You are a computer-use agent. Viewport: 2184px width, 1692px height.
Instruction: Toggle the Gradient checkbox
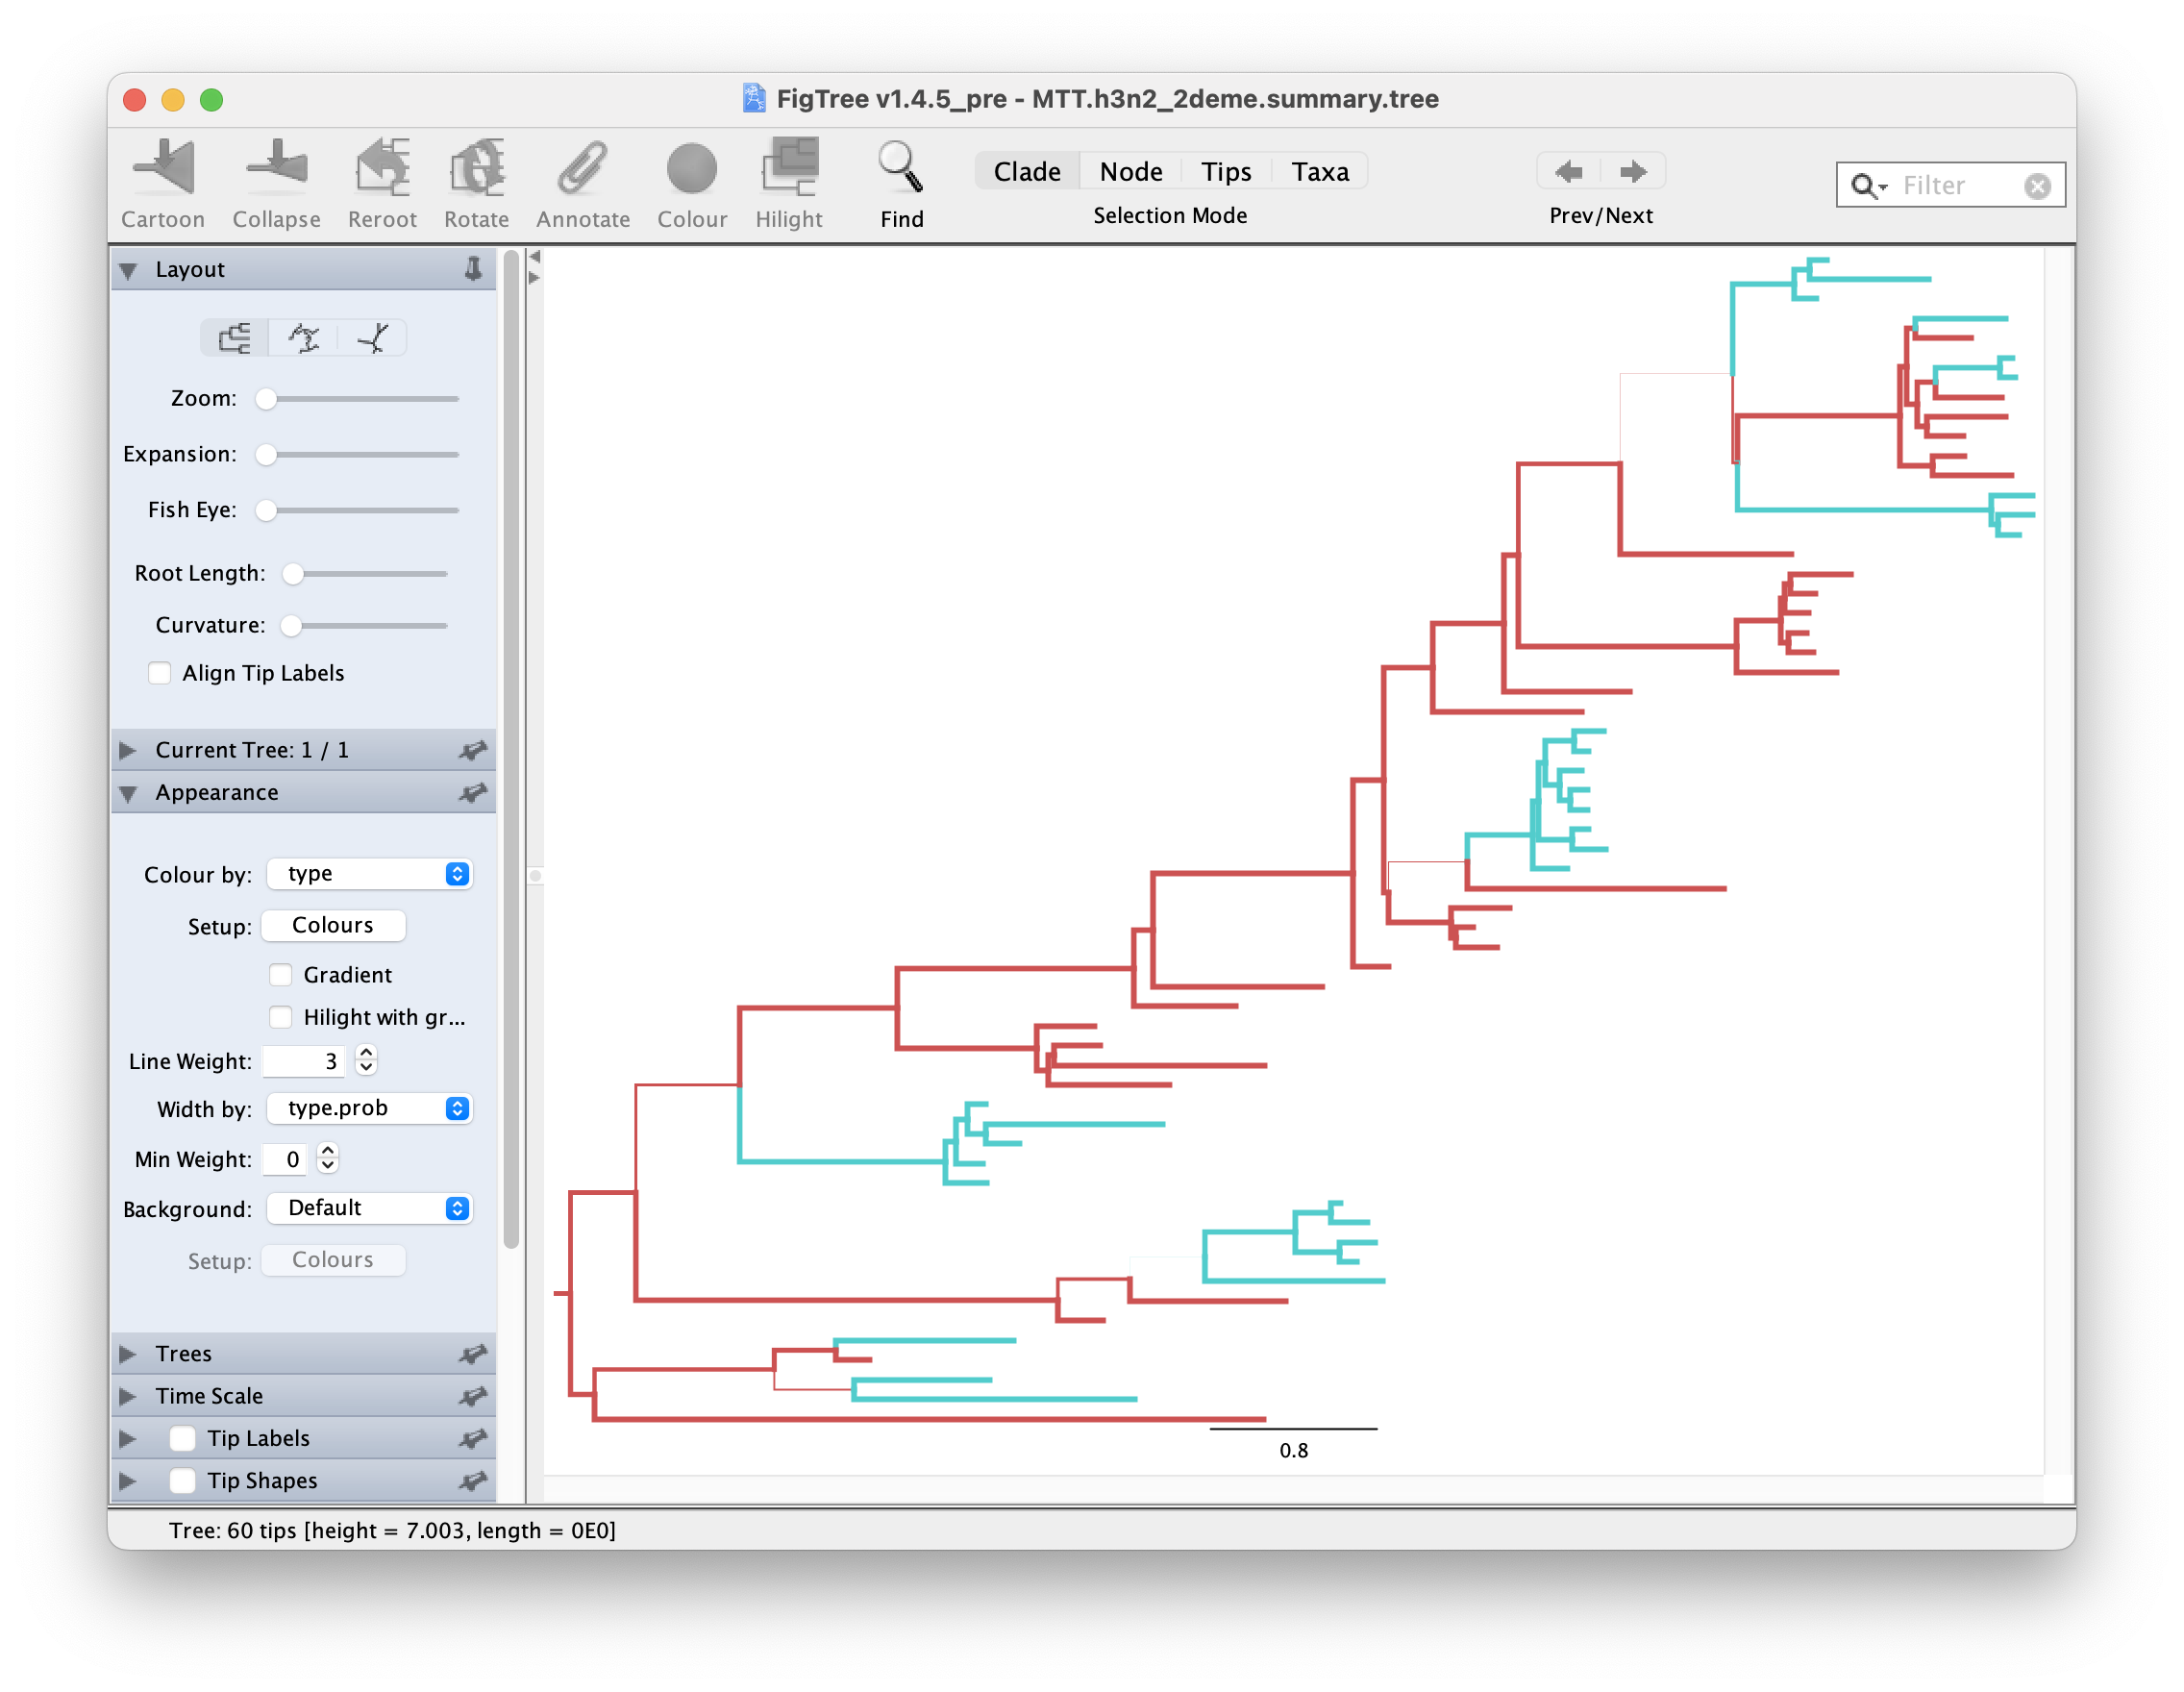click(281, 975)
